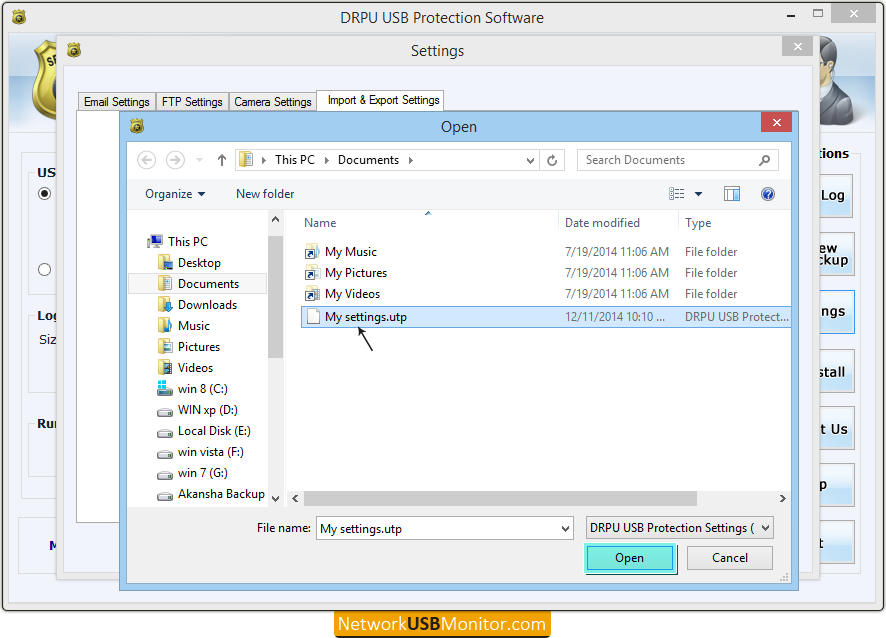Screen dimensions: 886x638
Task: Show the preview pane
Action: point(732,194)
